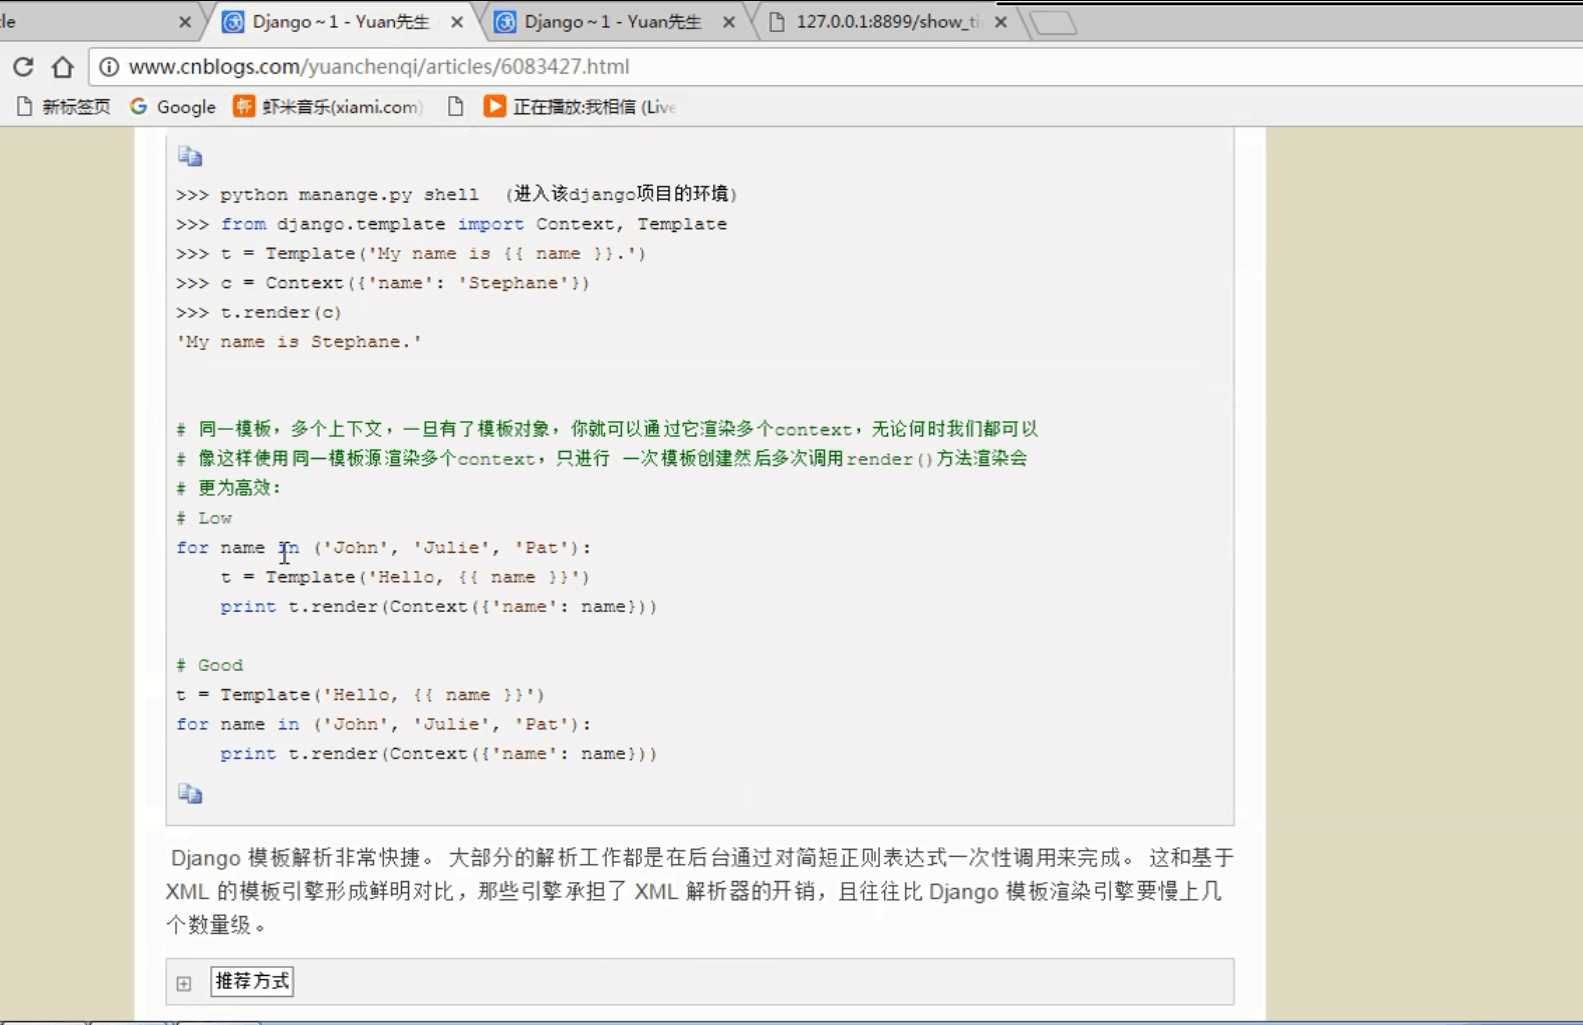Image resolution: width=1583 pixels, height=1025 pixels.
Task: Click the paragraph starting 'Django 模板解析非常快捷'
Action: 700,891
